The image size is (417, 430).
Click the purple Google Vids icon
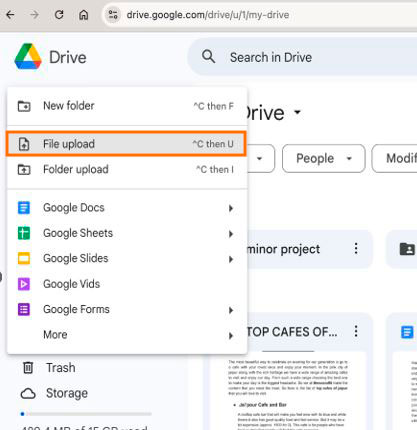24,284
